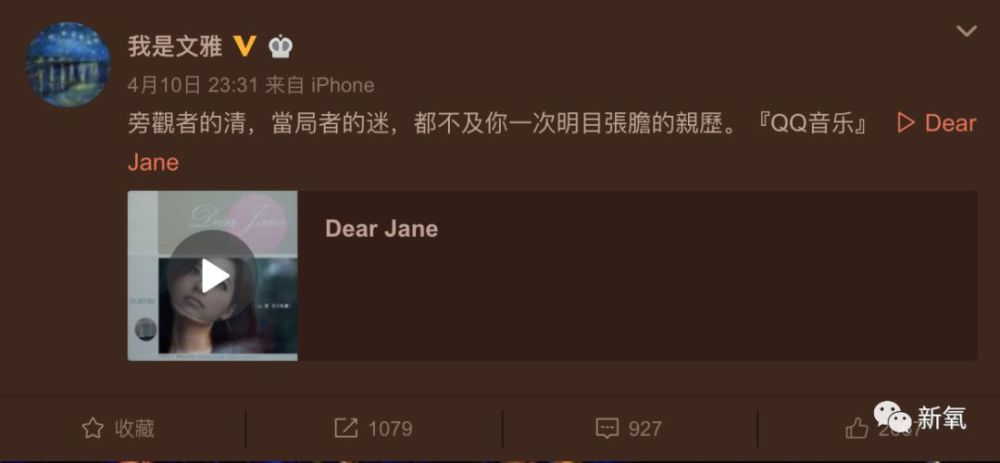Click the Dear Jane music card title
This screenshot has height=463, width=1000.
381,229
